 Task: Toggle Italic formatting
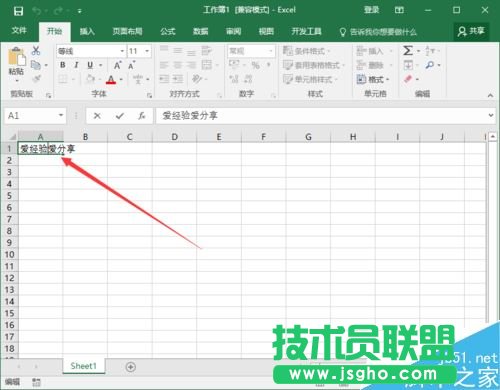coord(76,65)
